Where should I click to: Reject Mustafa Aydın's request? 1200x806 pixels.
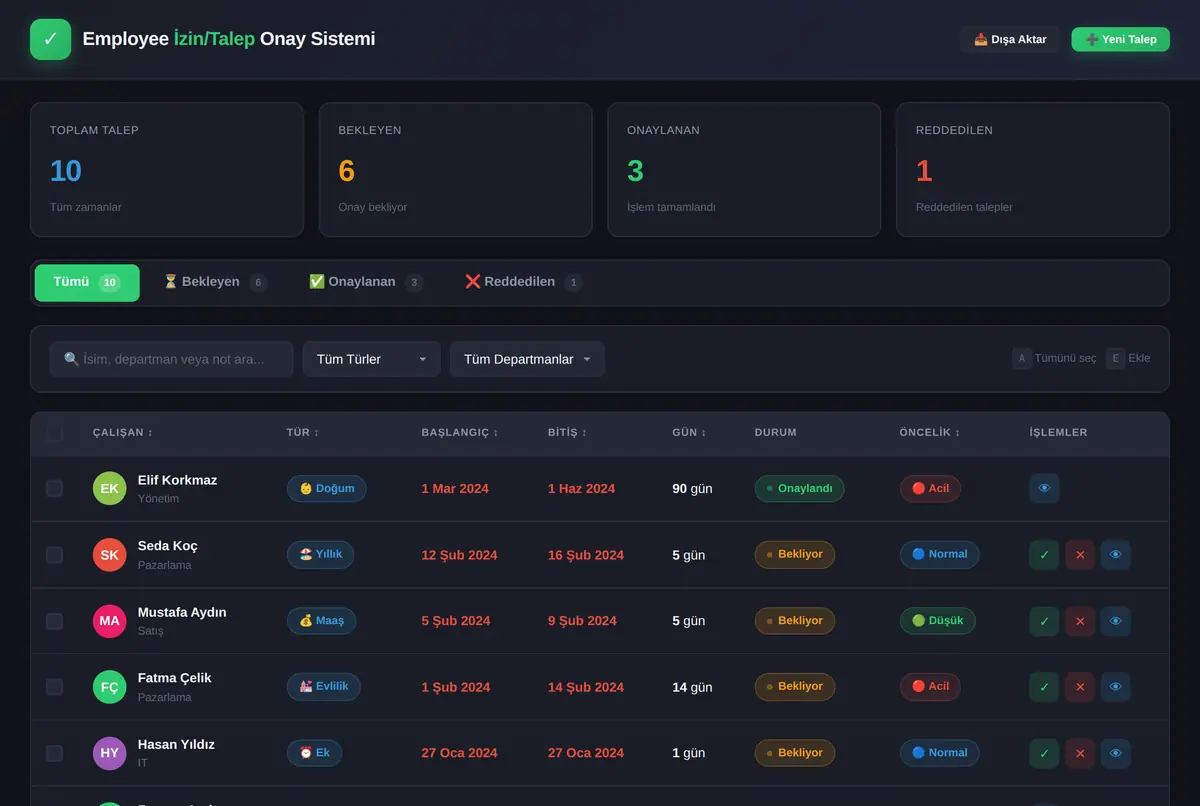point(1080,621)
